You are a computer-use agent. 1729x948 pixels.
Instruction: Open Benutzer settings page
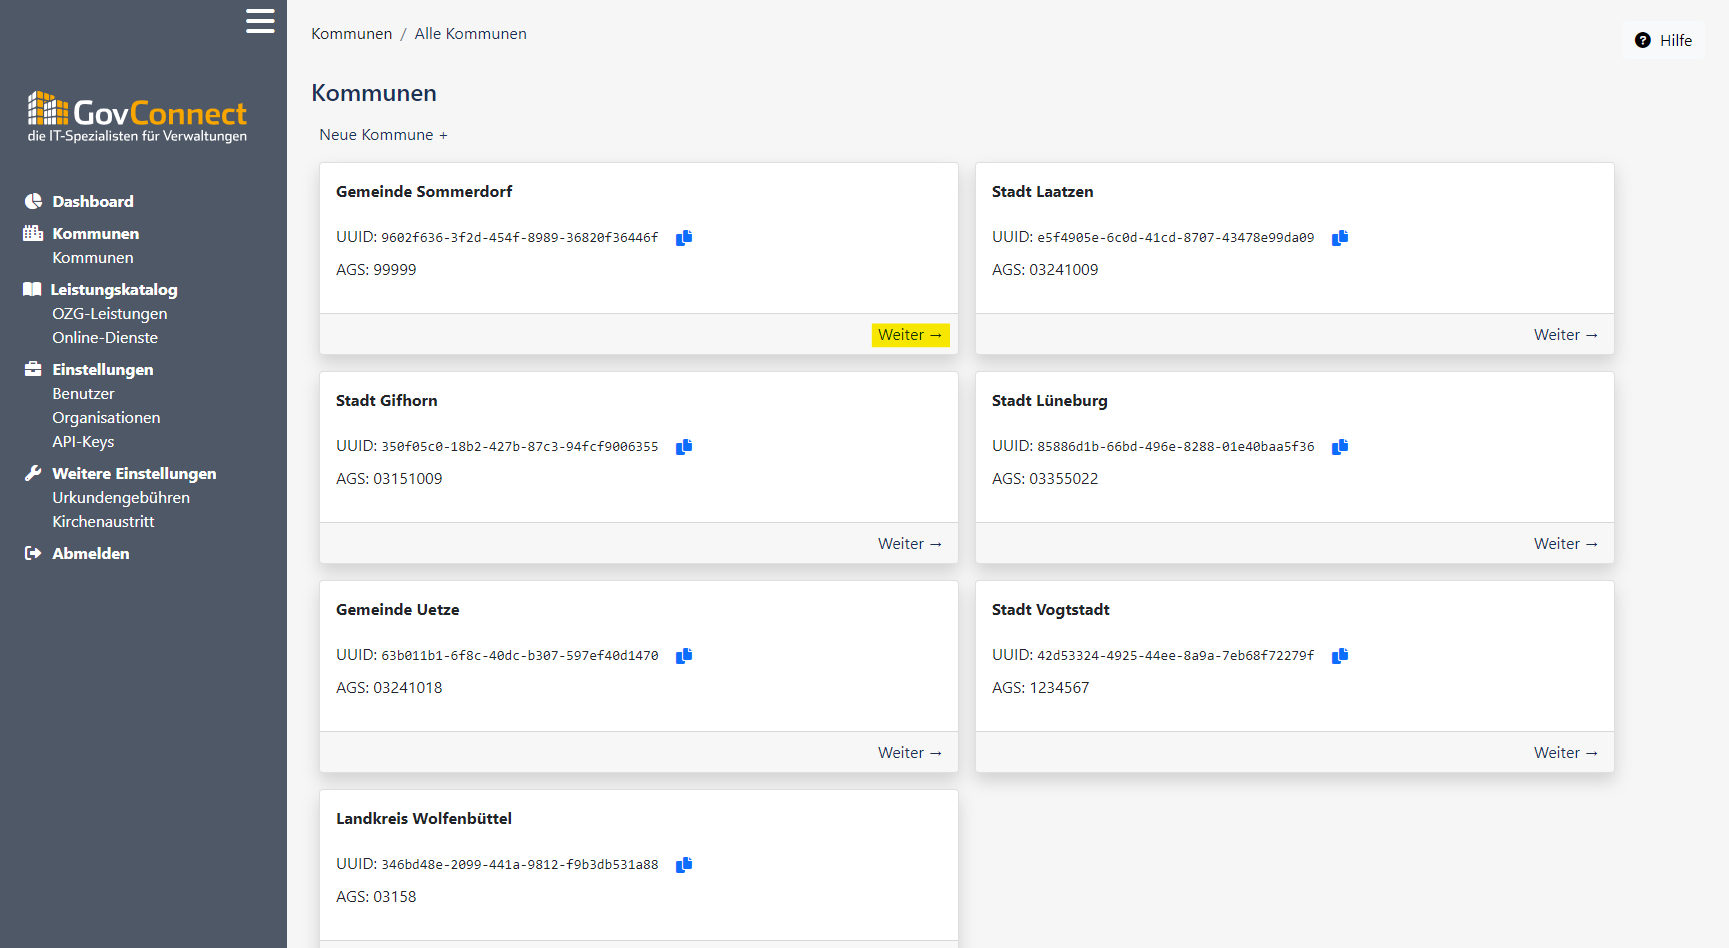click(83, 393)
